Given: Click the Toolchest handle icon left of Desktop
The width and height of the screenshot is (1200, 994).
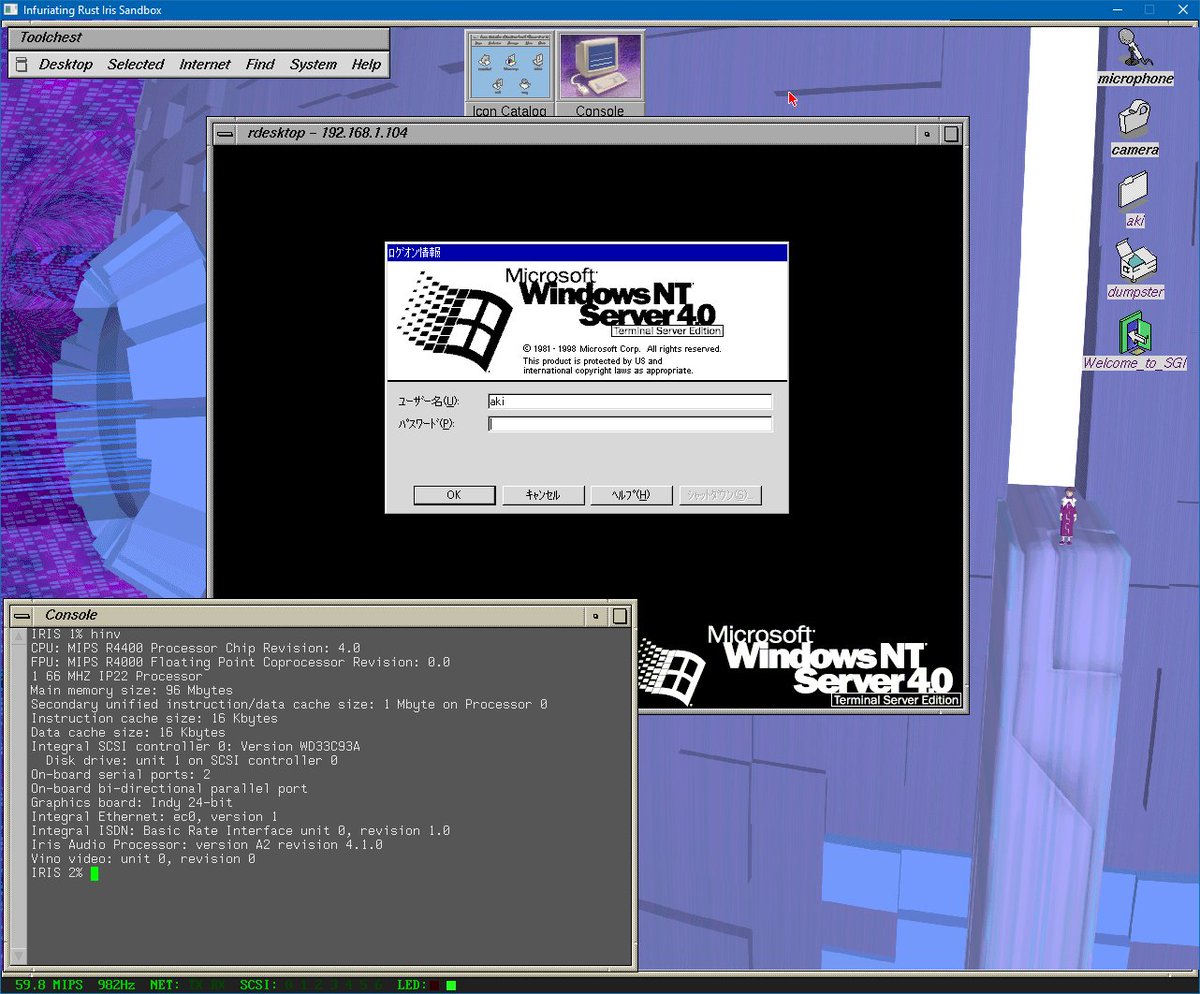Looking at the screenshot, I should pyautogui.click(x=20, y=64).
